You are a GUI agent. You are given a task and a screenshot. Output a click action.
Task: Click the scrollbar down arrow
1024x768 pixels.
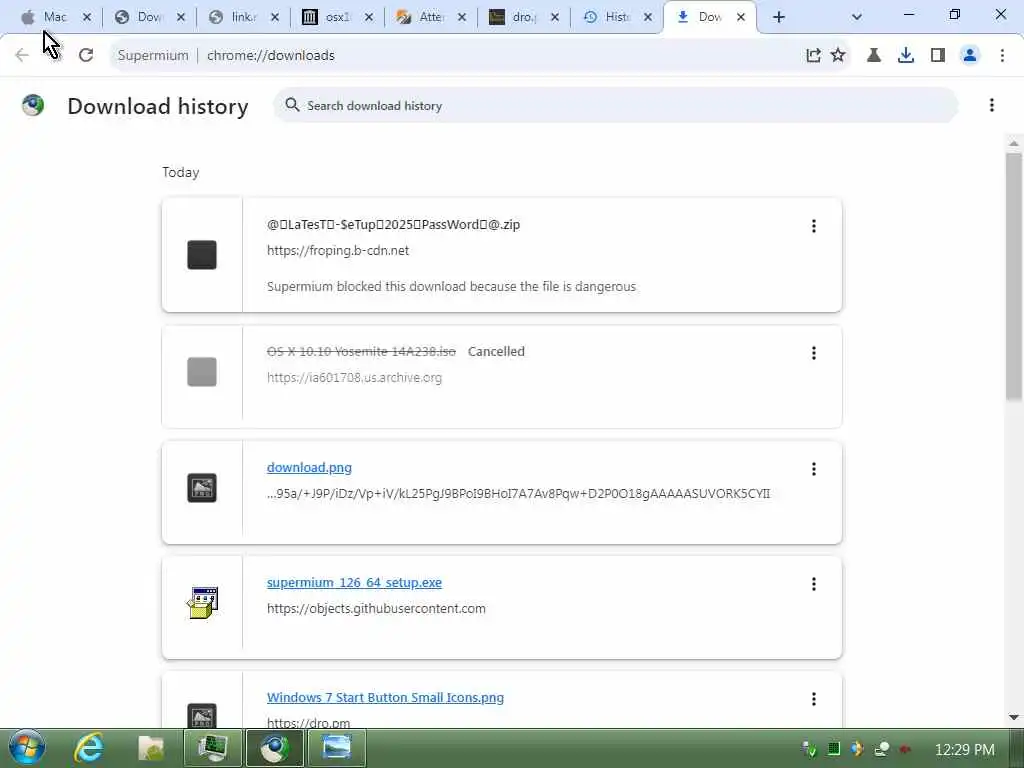tap(1014, 716)
